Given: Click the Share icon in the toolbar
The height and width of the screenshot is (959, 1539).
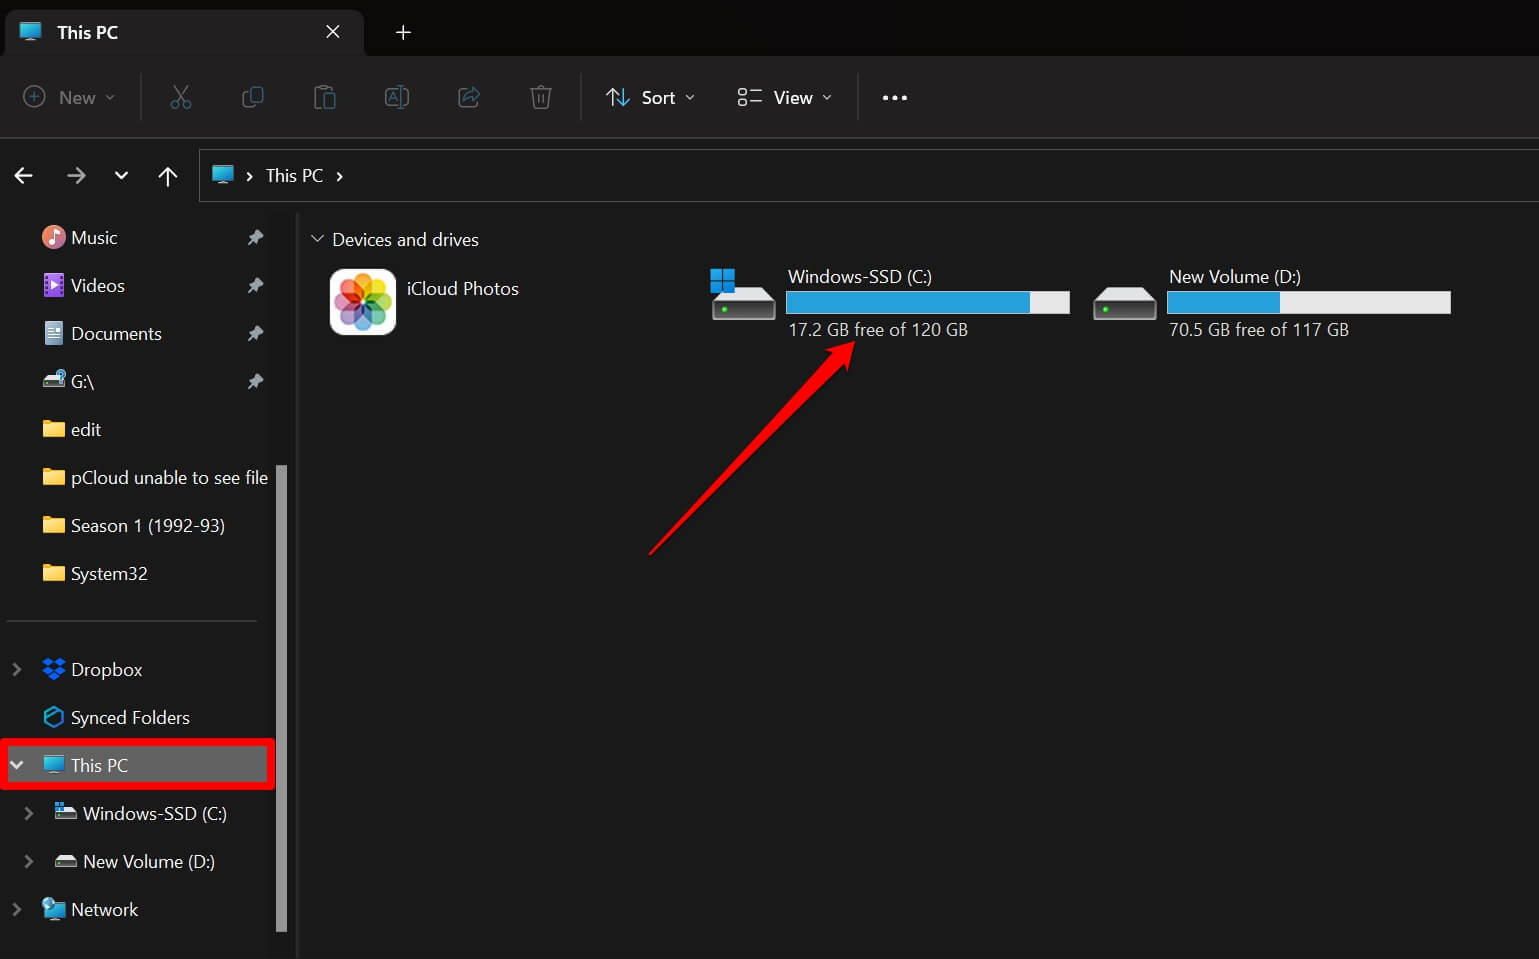Looking at the screenshot, I should (x=468, y=97).
